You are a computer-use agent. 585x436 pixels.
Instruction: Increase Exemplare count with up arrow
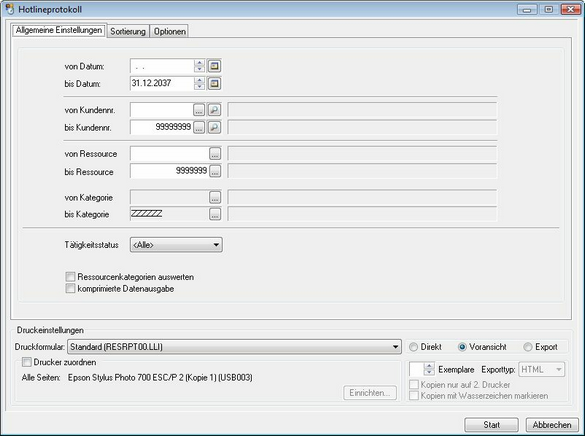click(429, 366)
